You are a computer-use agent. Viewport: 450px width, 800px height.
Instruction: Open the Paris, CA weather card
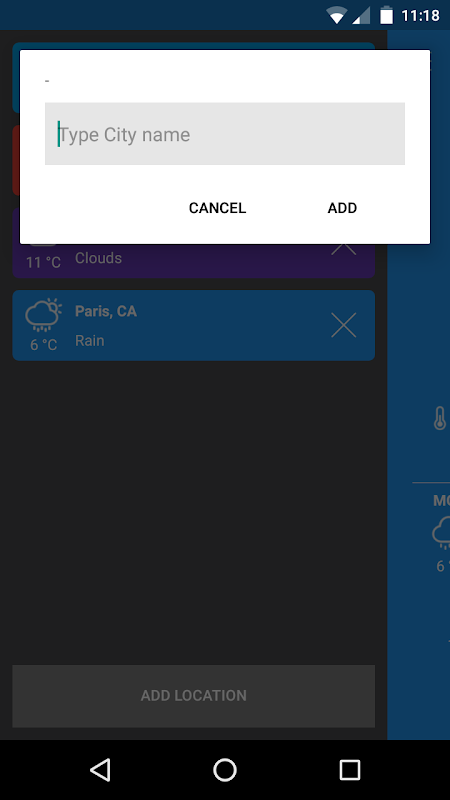(x=193, y=325)
